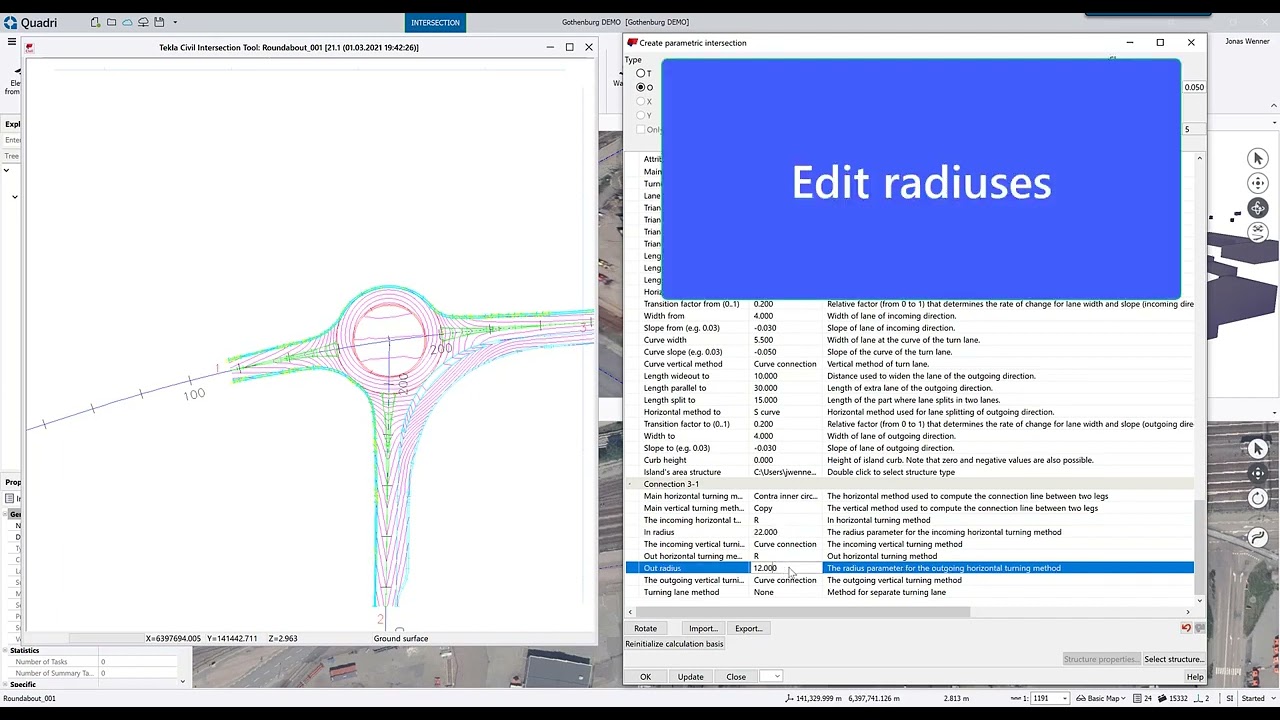Image resolution: width=1280 pixels, height=720 pixels.
Task: Click the cloud icon in Quadri toolbar
Action: click(x=127, y=22)
